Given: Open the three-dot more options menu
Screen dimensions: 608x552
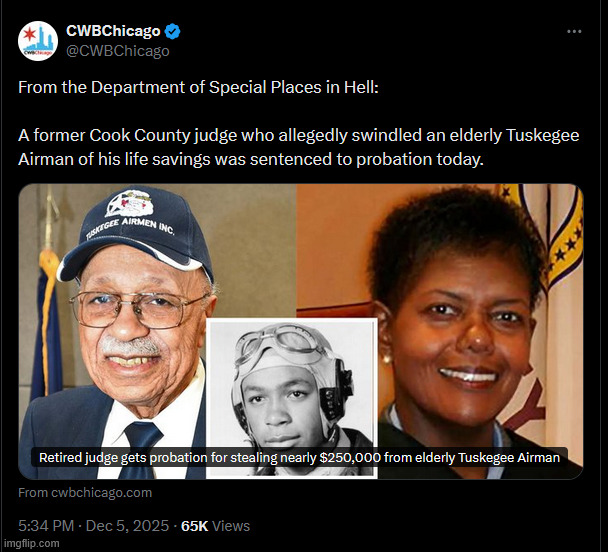Looking at the screenshot, I should coord(574,31).
